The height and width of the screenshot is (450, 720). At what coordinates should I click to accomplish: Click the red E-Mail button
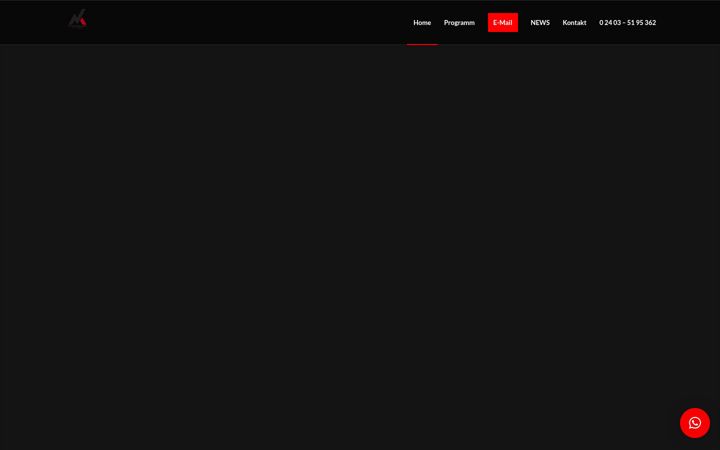pyautogui.click(x=502, y=22)
